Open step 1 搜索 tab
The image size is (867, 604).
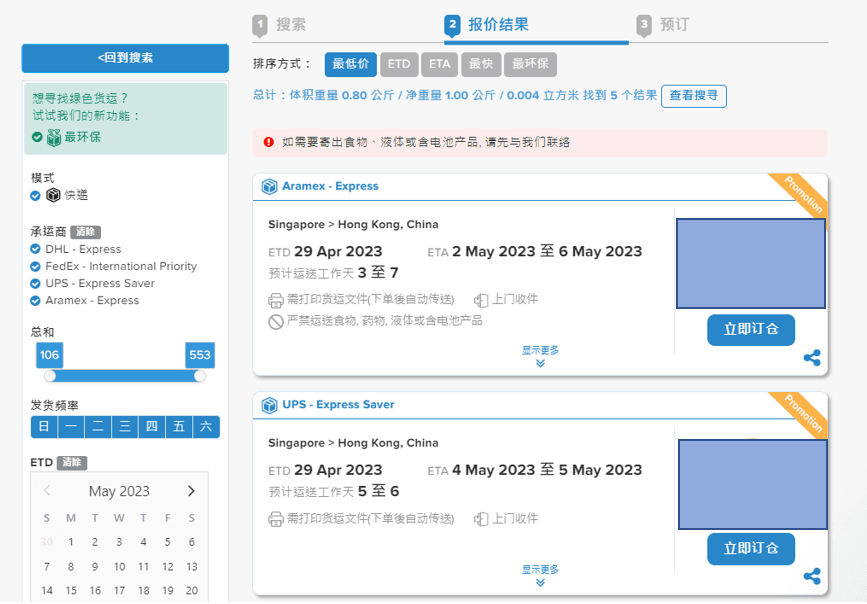coord(279,25)
